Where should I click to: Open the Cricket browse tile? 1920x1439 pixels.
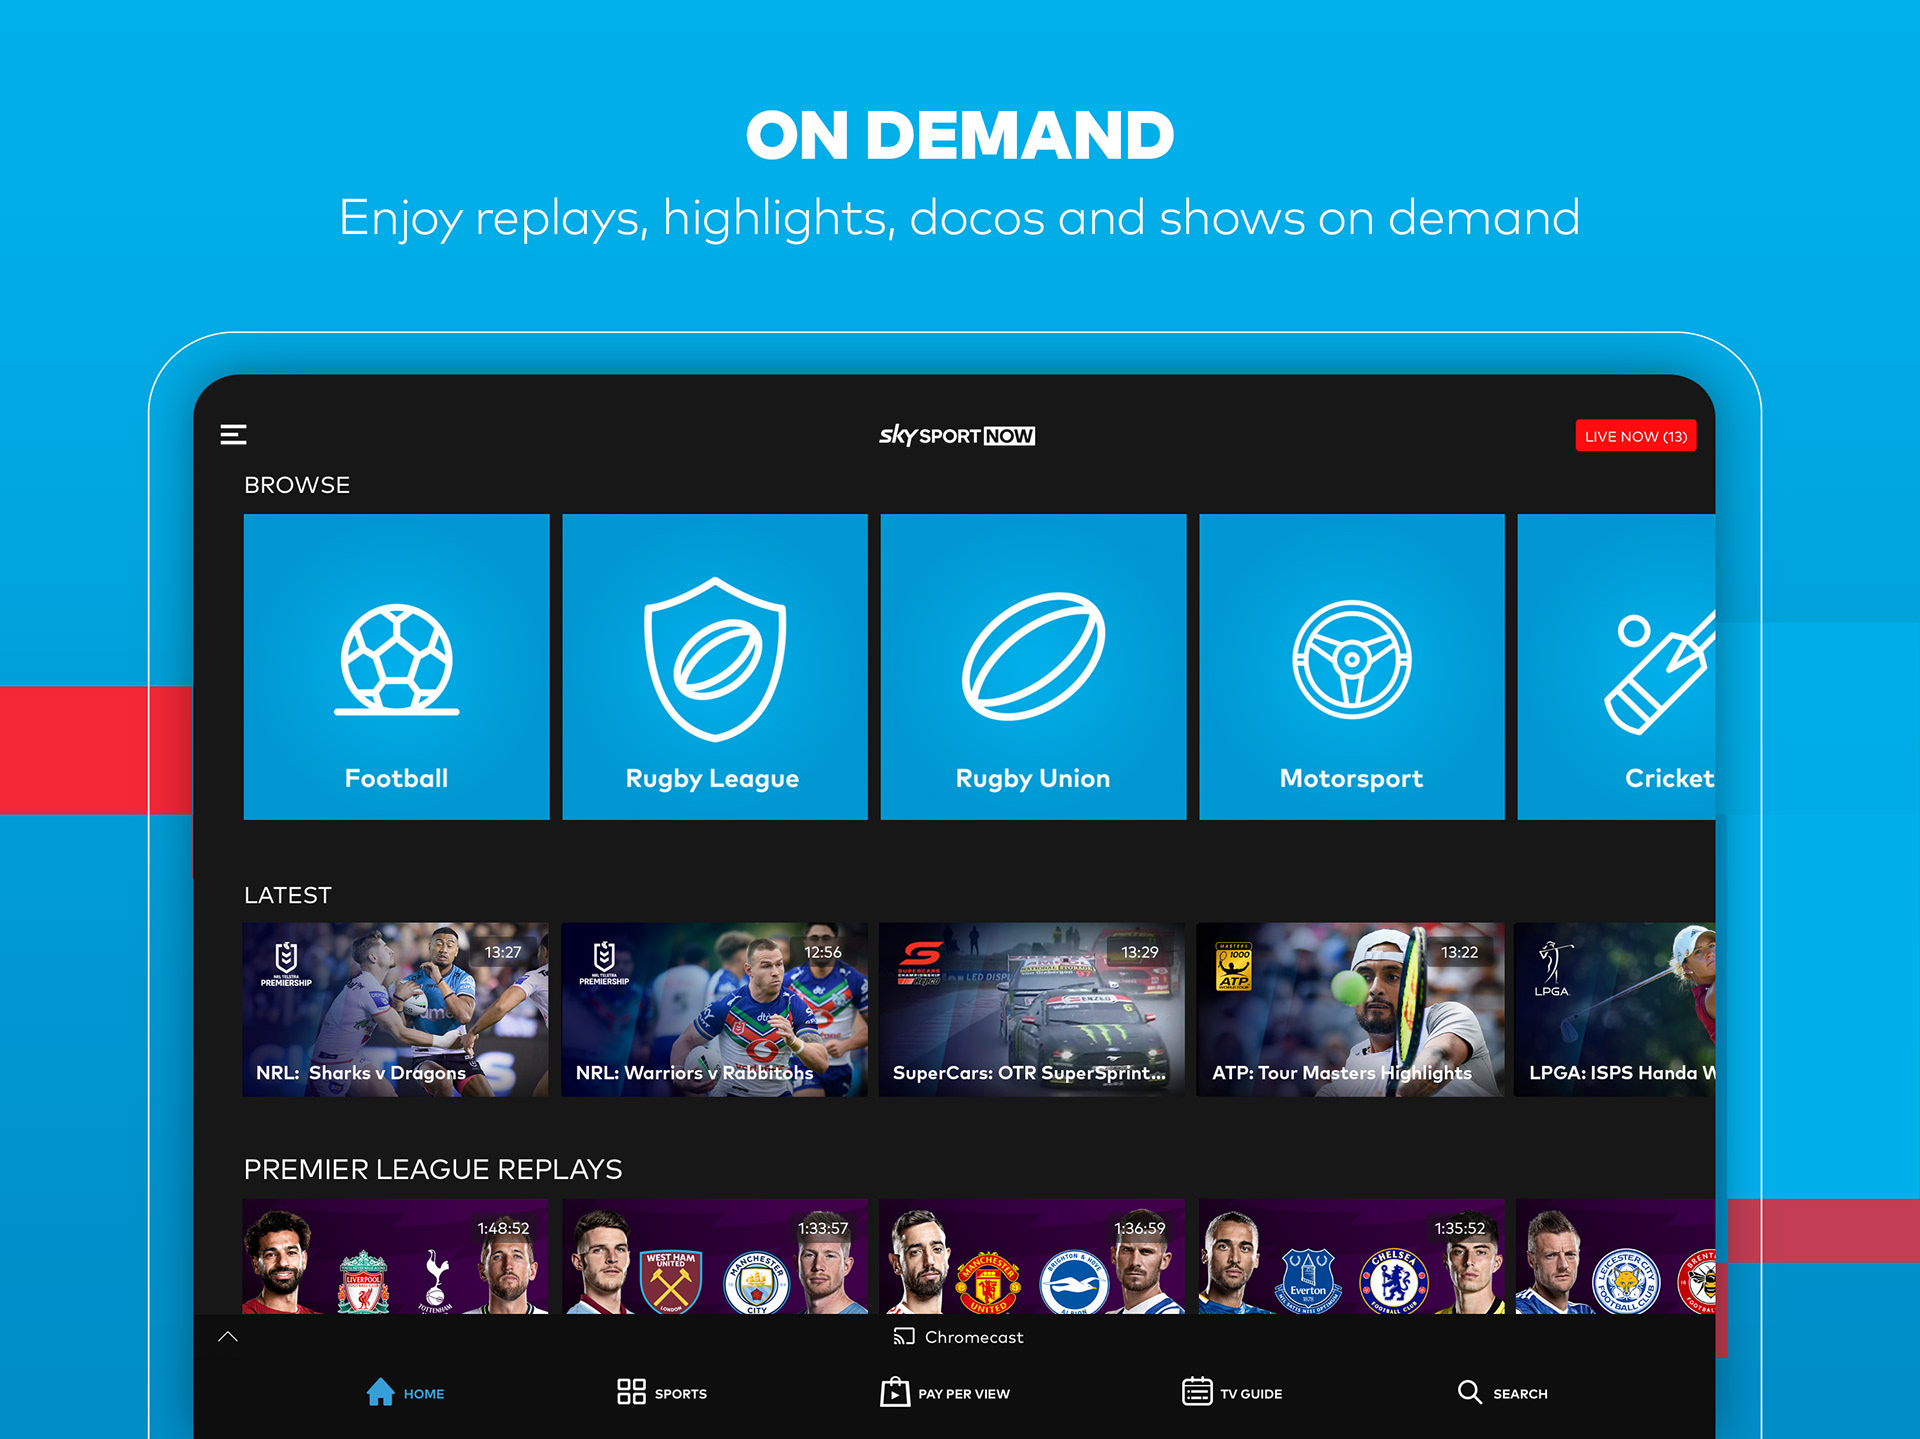[x=1616, y=667]
